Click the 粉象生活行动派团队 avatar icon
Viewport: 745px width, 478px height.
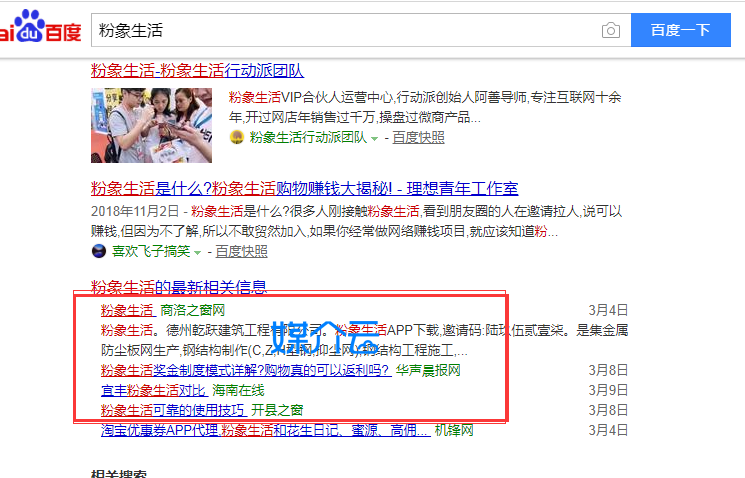tap(237, 138)
